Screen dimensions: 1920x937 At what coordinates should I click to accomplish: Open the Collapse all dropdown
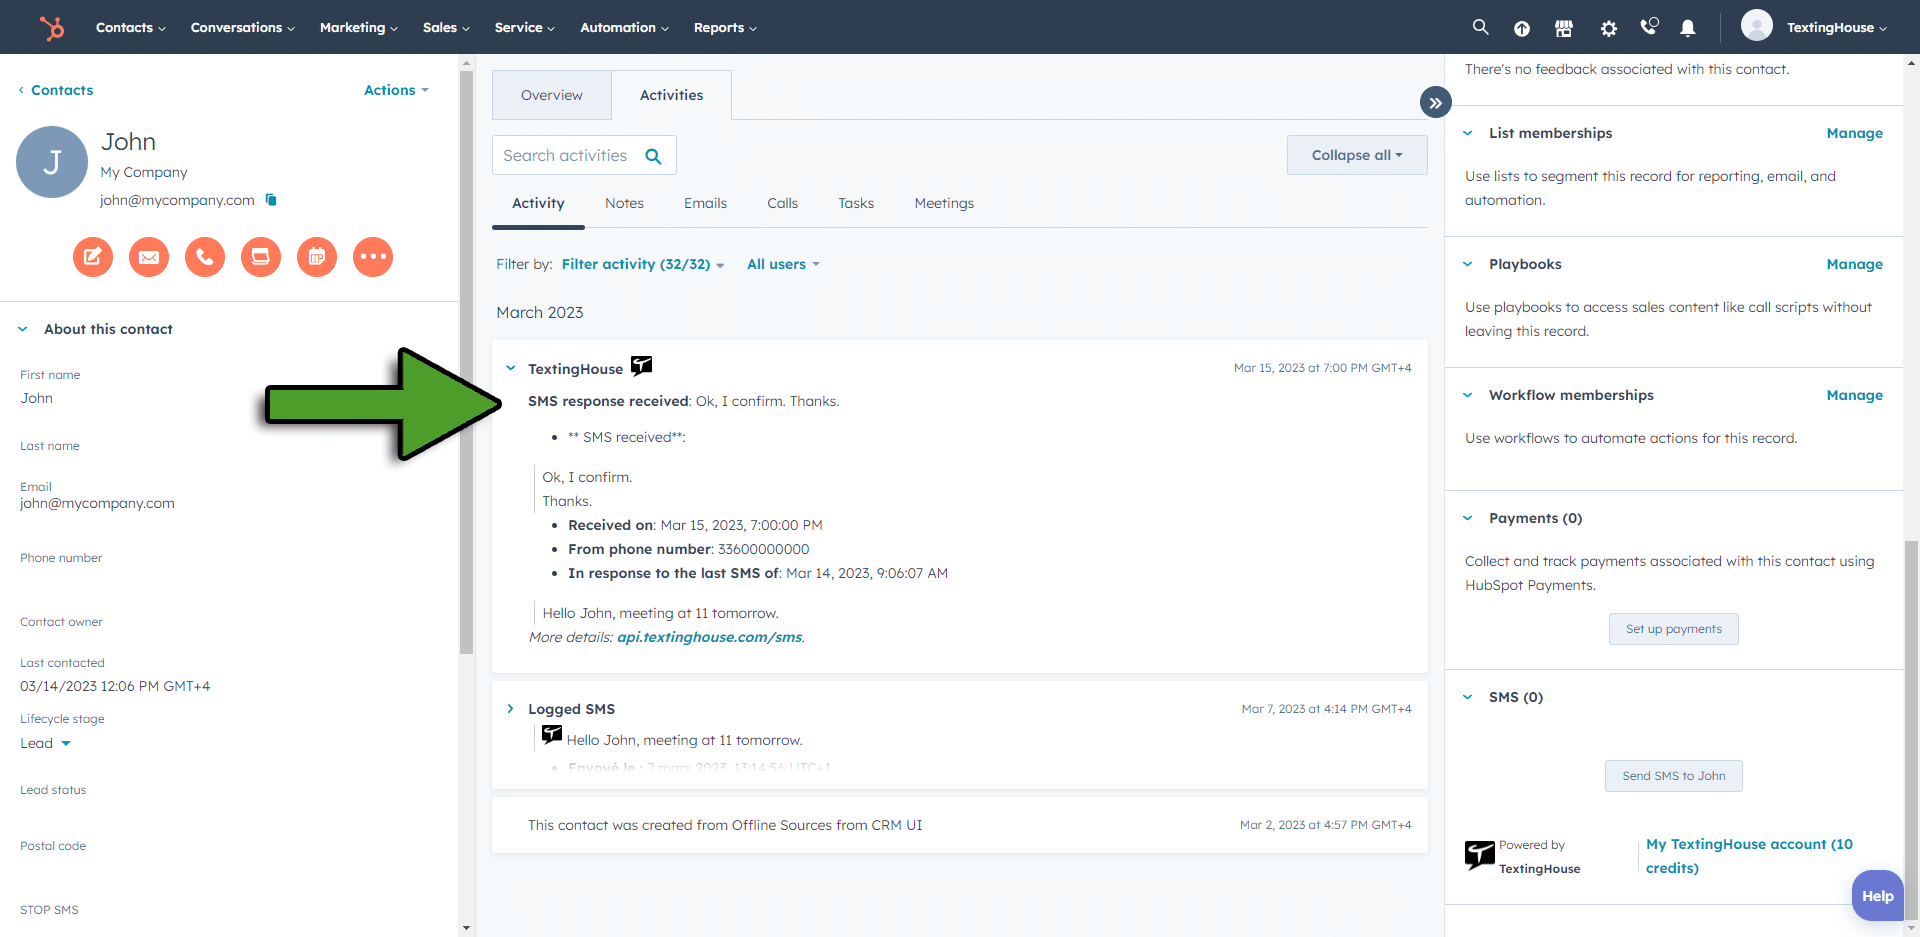(1357, 155)
